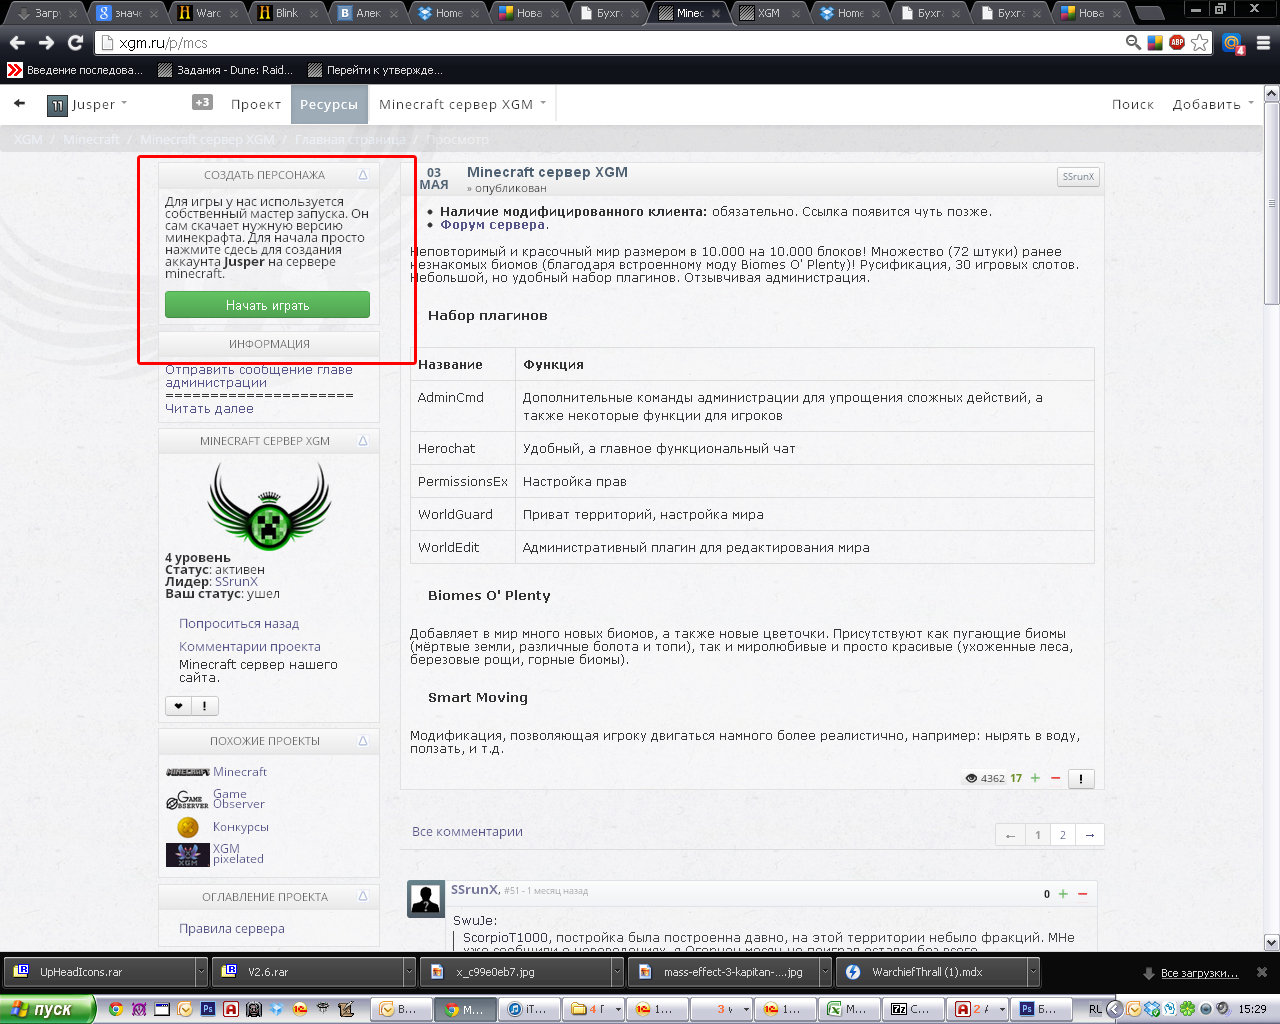Open the Форум сервера link
1280x1024 pixels.
click(x=493, y=225)
